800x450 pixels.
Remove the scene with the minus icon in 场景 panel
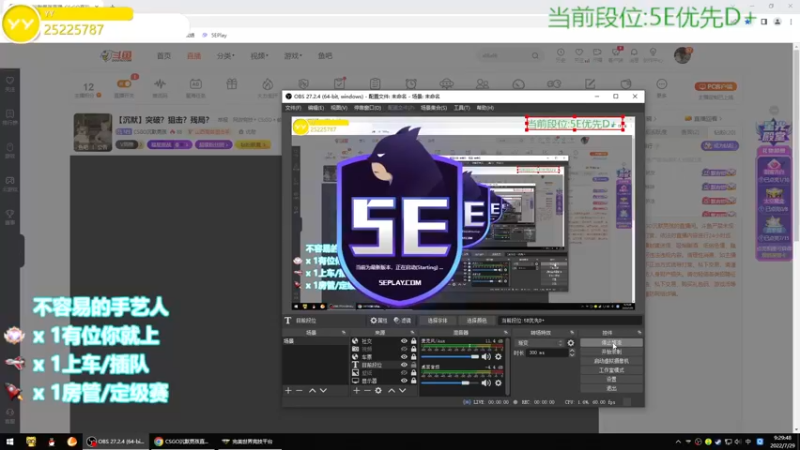[299, 391]
